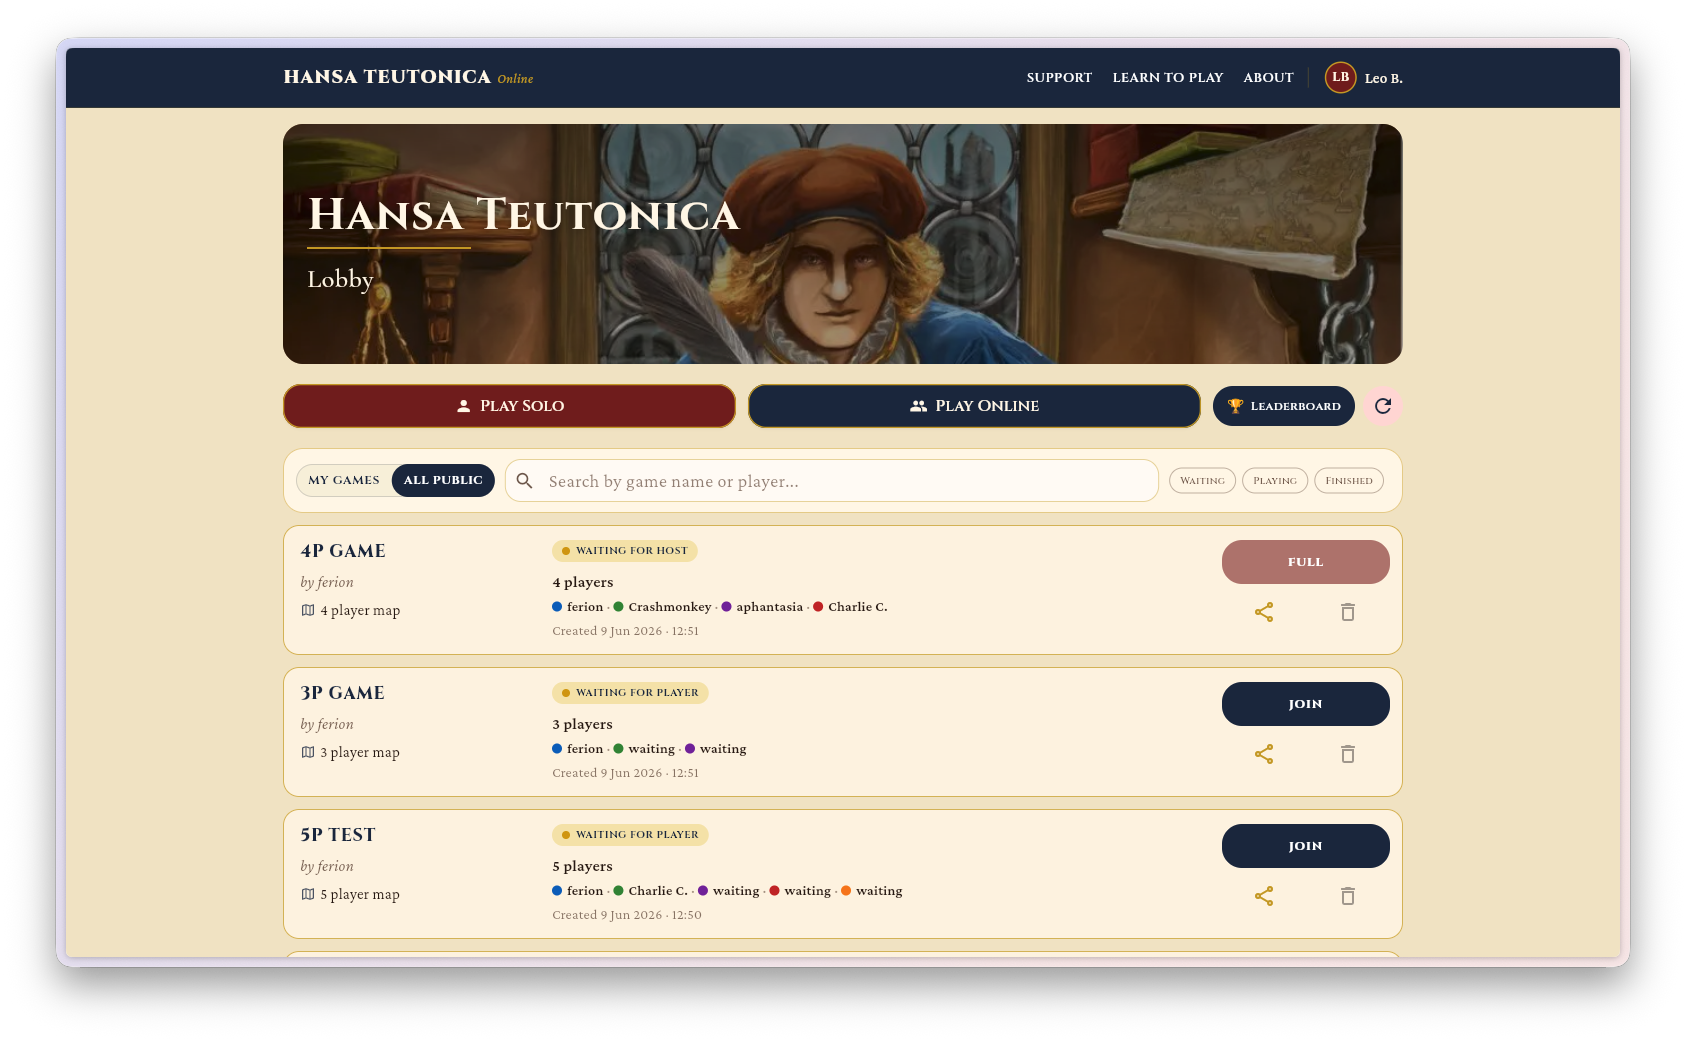Delete the 4P Game with trash icon
Image resolution: width=1686 pixels, height=1041 pixels.
[x=1348, y=612]
